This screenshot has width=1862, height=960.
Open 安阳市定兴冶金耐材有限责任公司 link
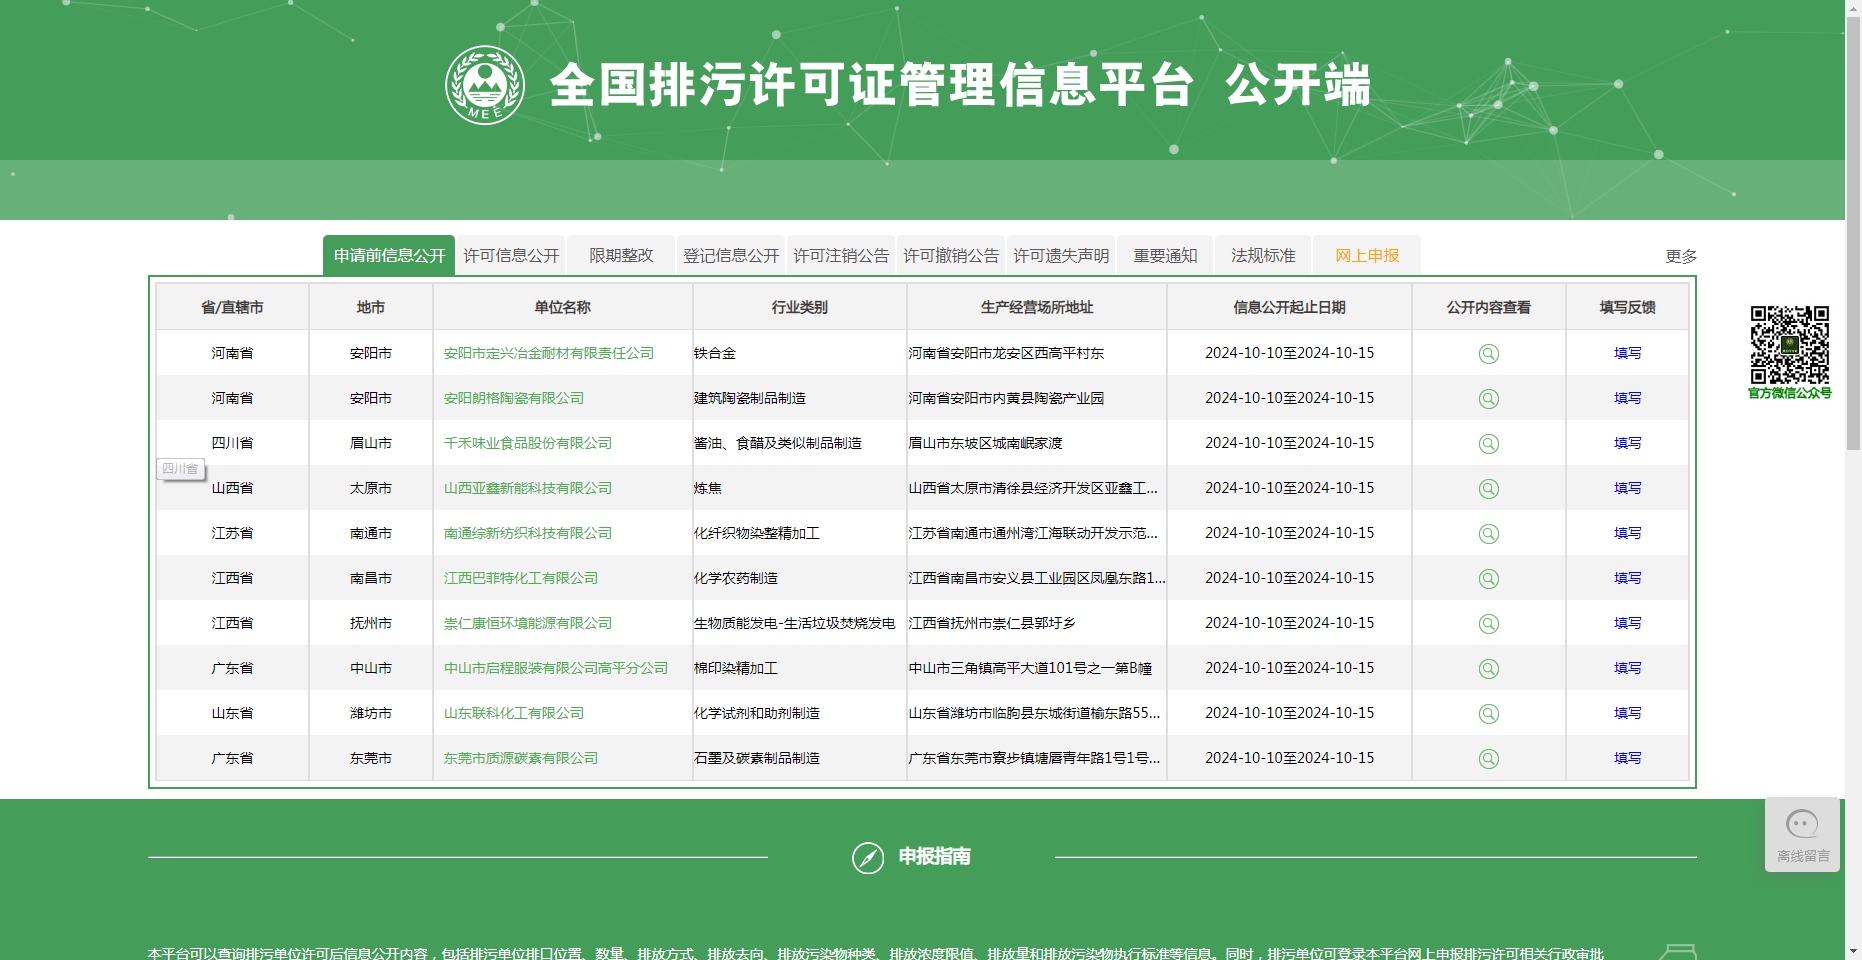coord(549,353)
